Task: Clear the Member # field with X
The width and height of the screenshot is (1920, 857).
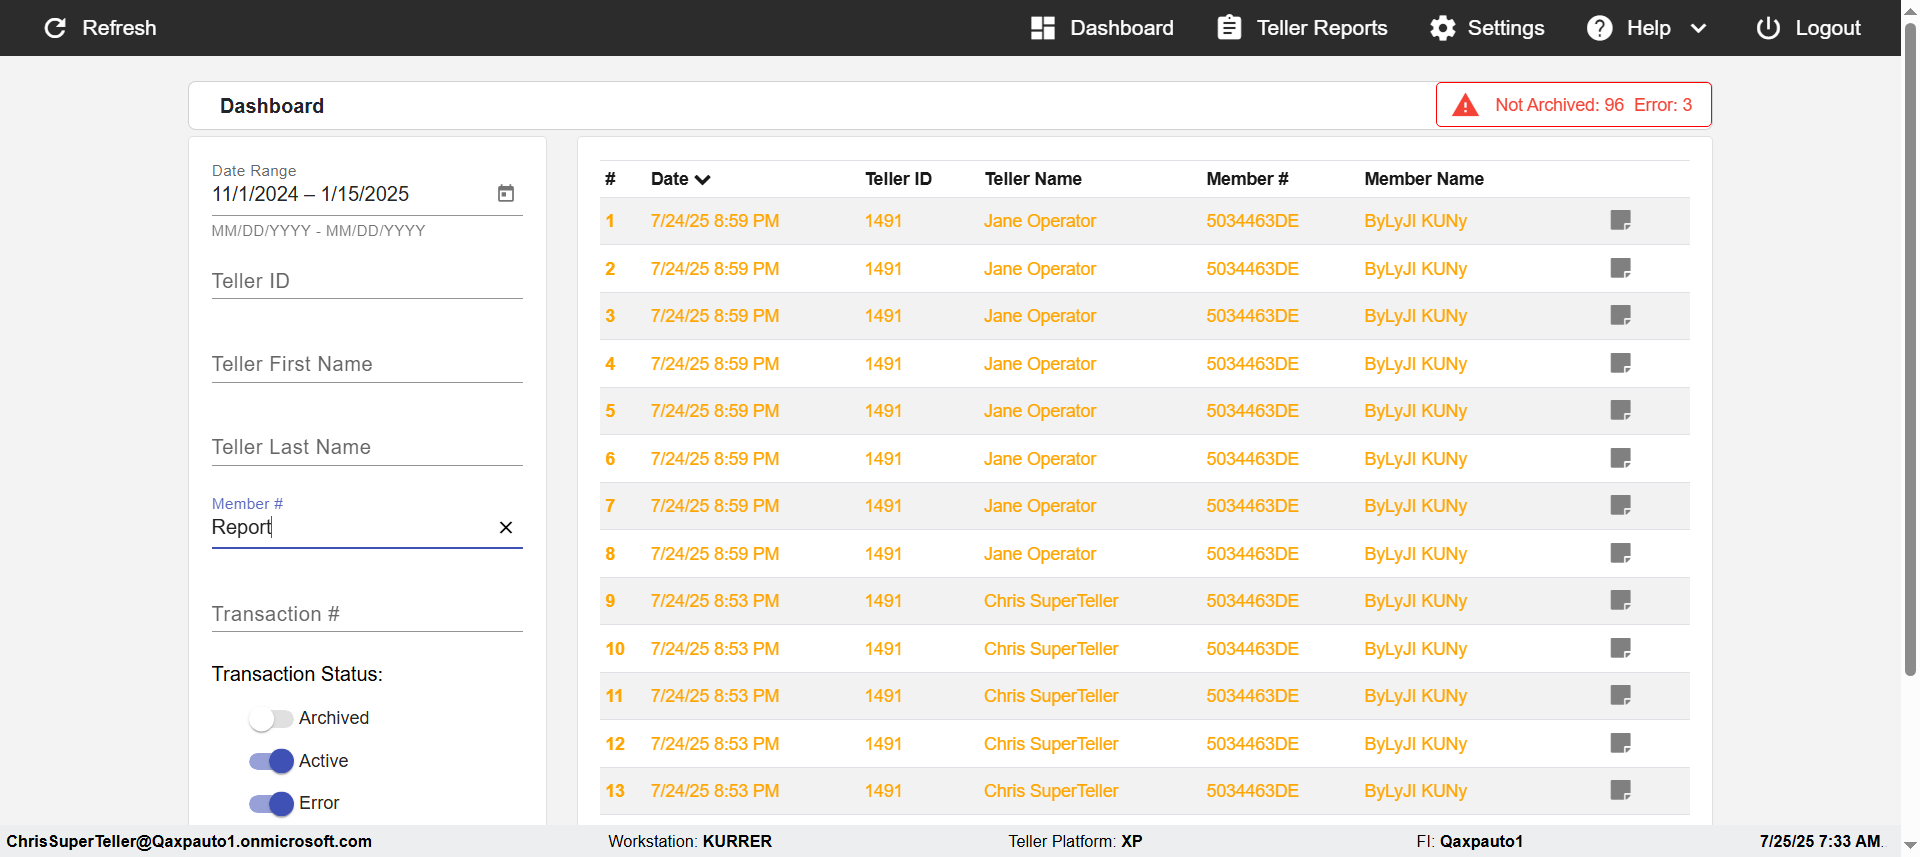Action: tap(506, 527)
